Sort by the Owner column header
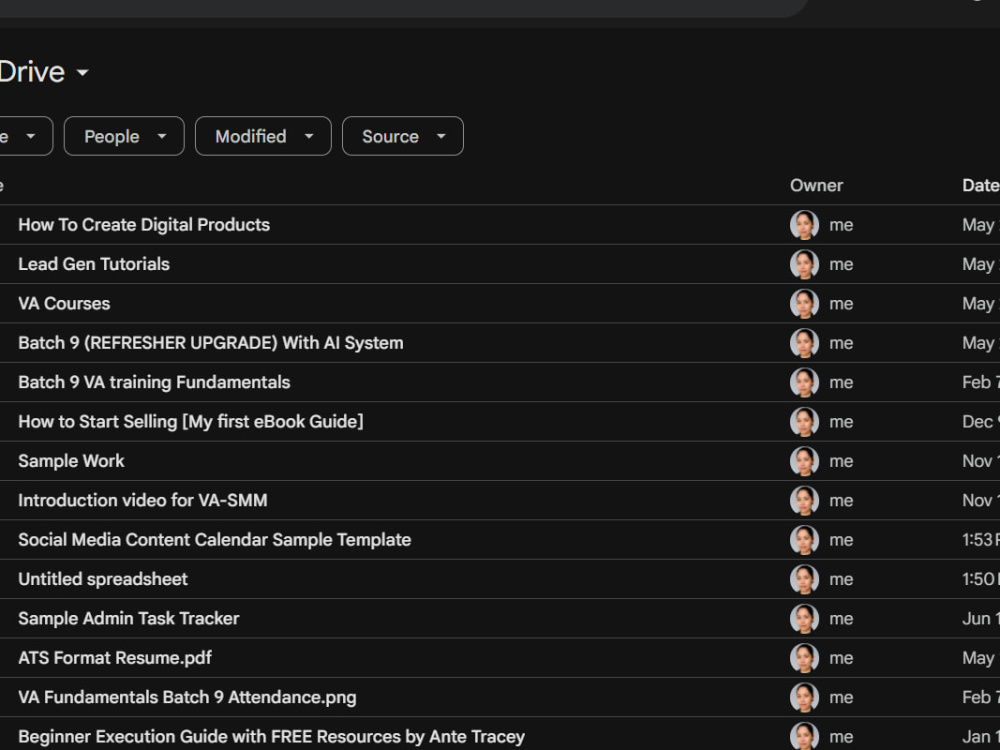The width and height of the screenshot is (1000, 750). (816, 186)
